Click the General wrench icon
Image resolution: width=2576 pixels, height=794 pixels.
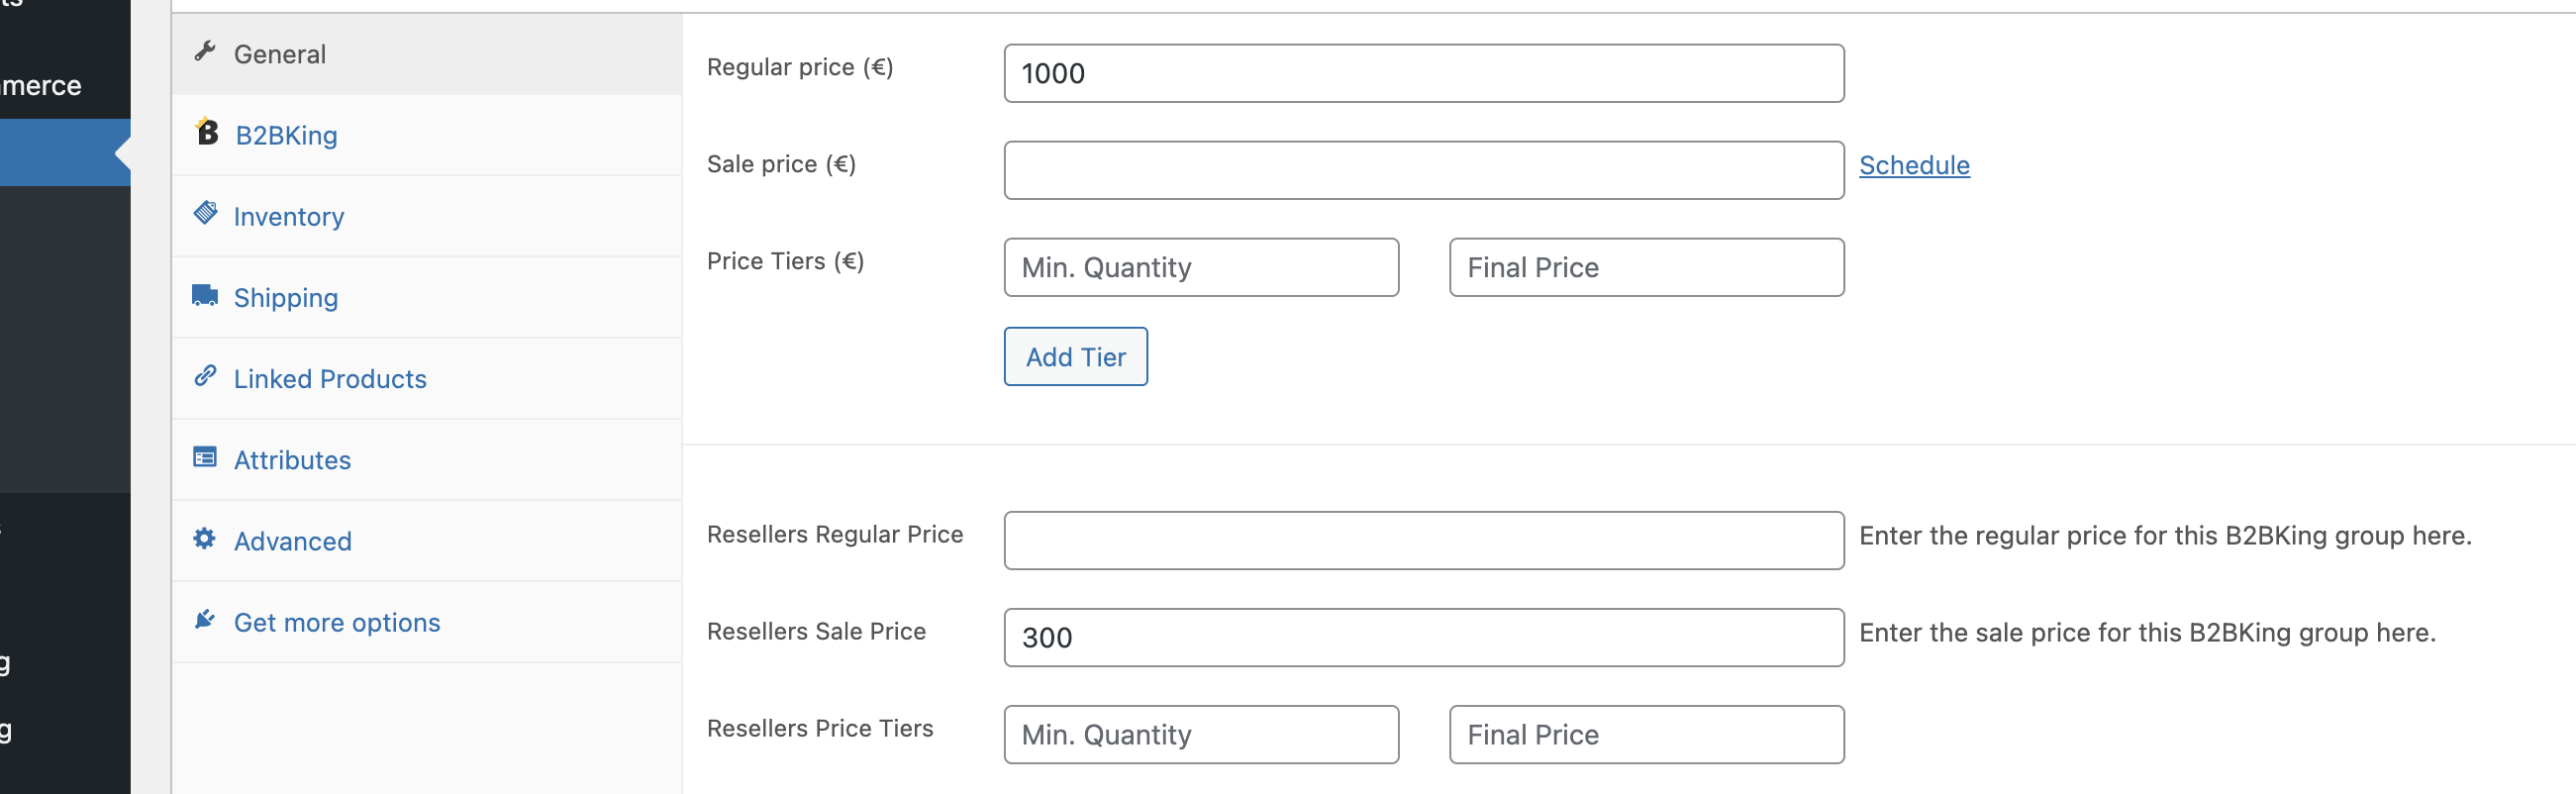[205, 51]
